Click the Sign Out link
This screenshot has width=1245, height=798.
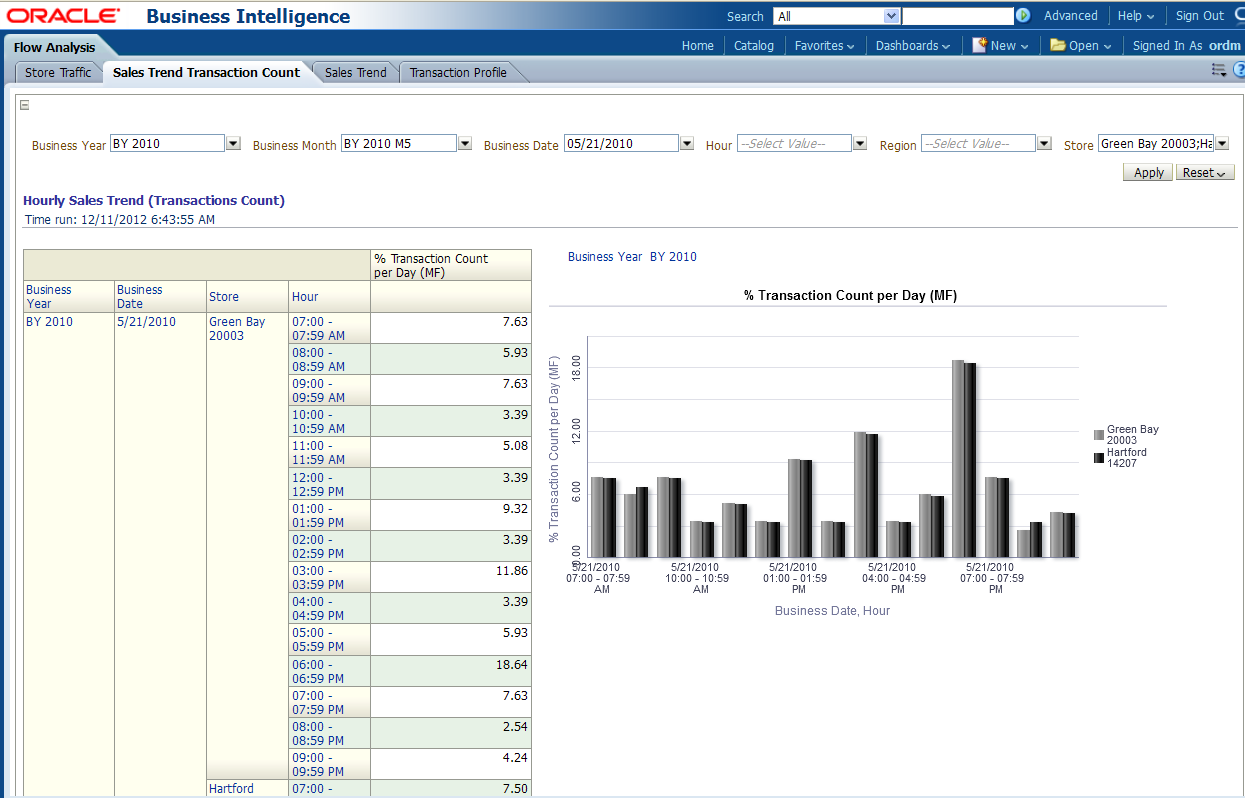click(x=1199, y=16)
